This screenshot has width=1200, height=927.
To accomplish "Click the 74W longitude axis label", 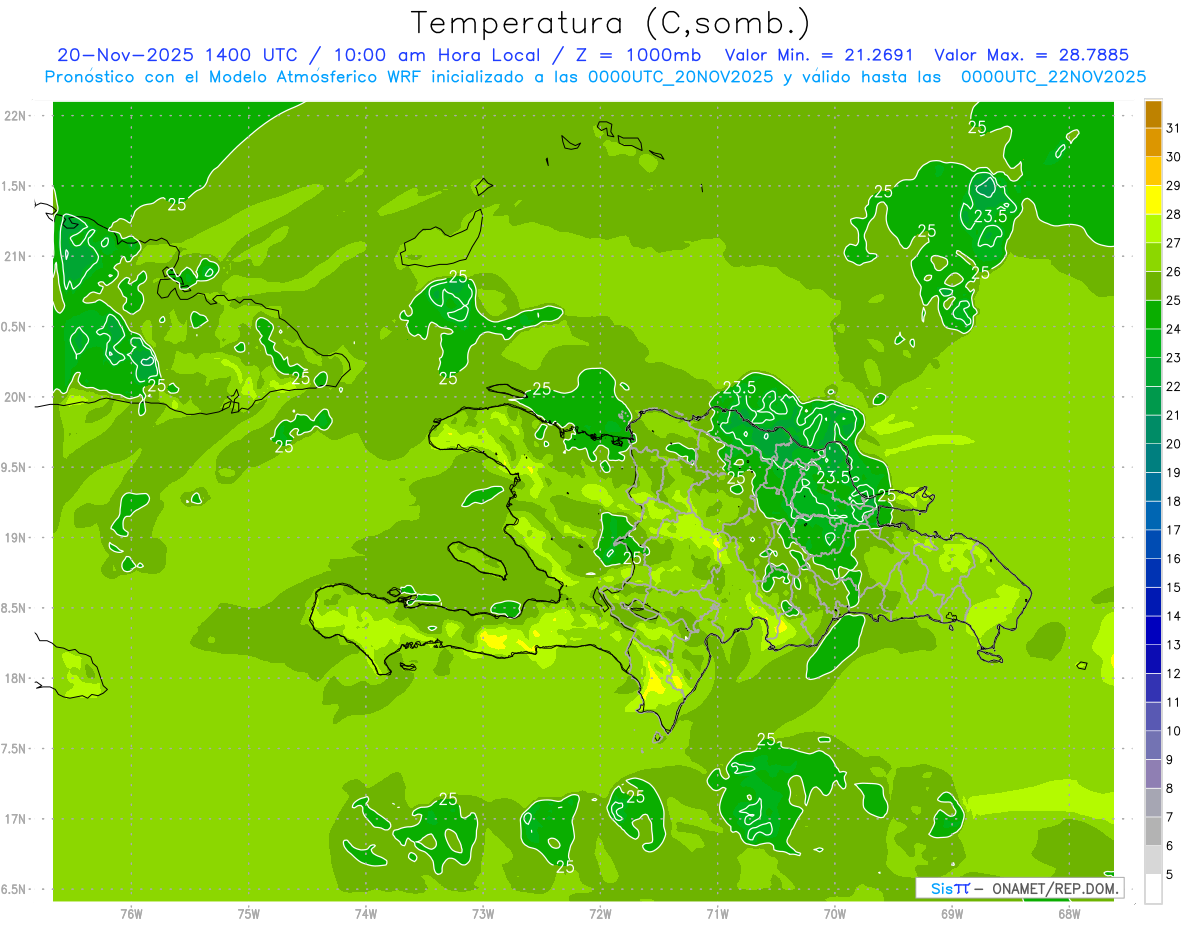I will point(365,914).
